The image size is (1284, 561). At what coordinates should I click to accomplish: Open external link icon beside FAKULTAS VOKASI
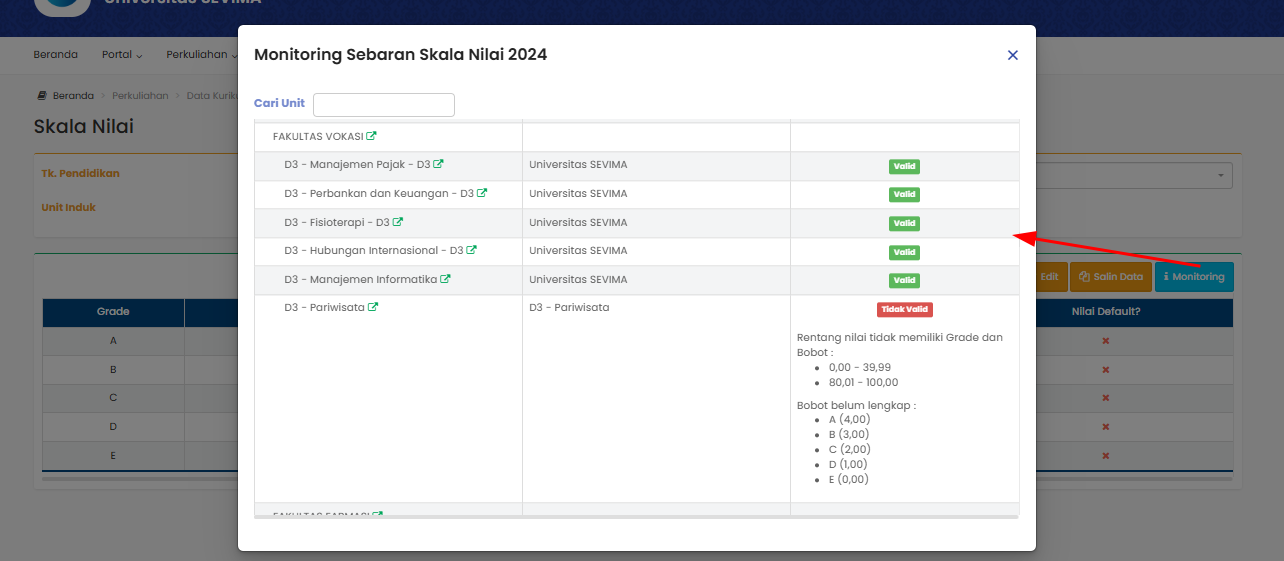[x=372, y=136]
